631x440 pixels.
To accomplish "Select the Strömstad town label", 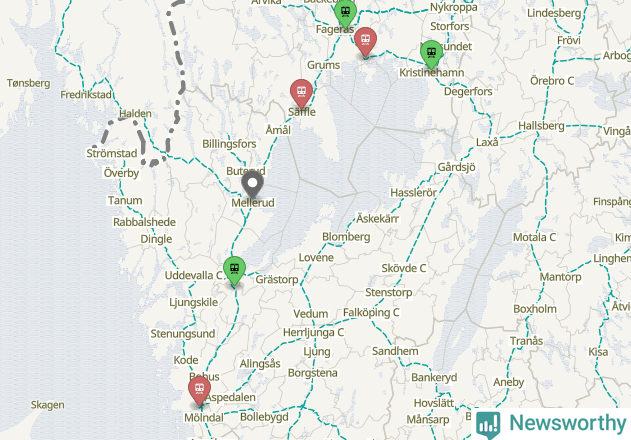I will click(x=112, y=153).
